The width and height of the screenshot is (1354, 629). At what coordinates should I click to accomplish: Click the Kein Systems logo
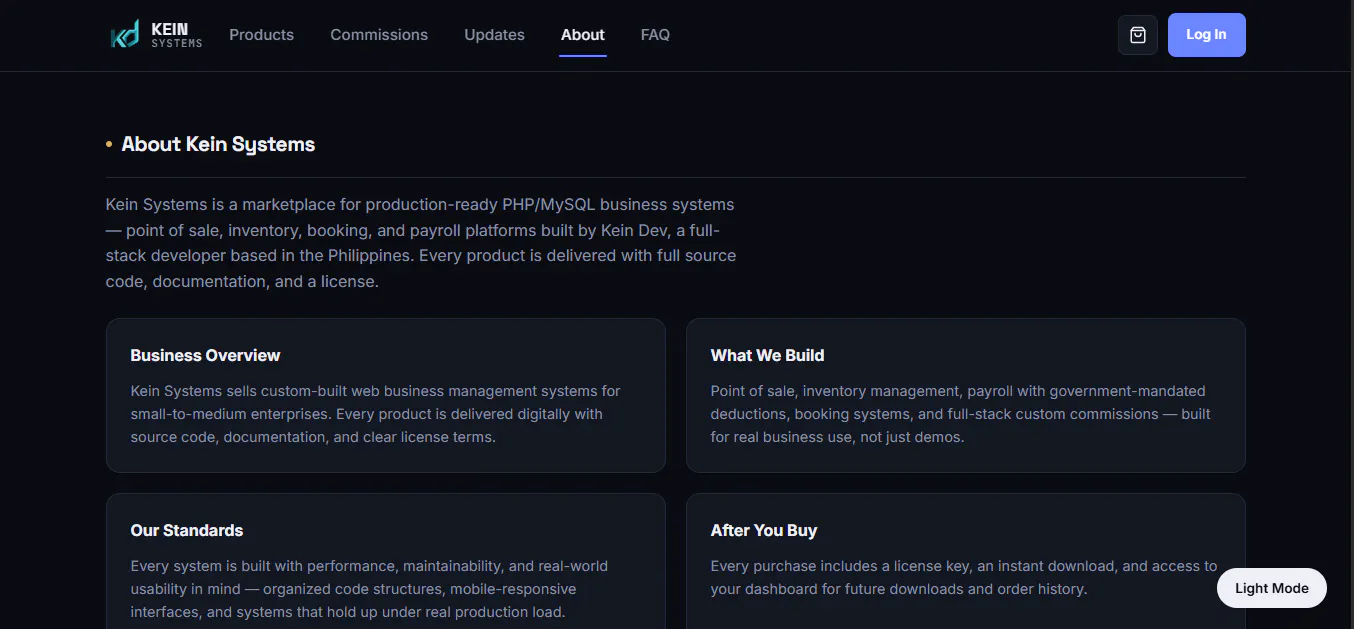tap(156, 35)
